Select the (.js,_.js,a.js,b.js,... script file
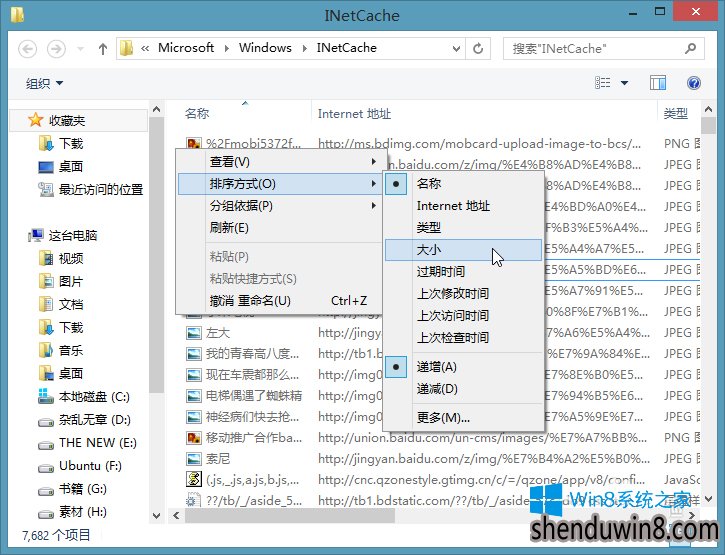The width and height of the screenshot is (725, 555). tap(242, 480)
